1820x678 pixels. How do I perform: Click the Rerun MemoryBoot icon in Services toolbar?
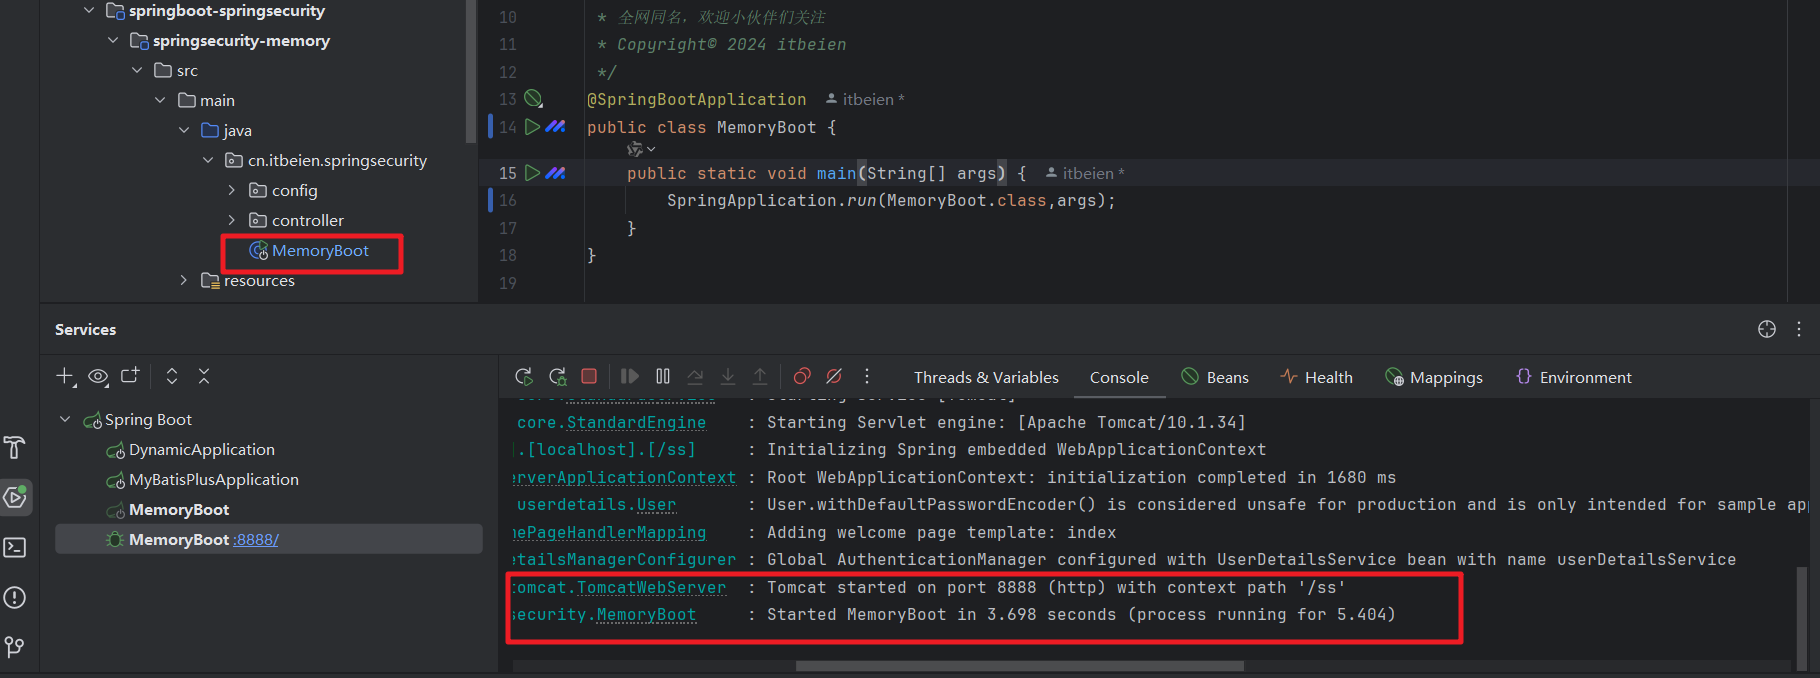(523, 376)
